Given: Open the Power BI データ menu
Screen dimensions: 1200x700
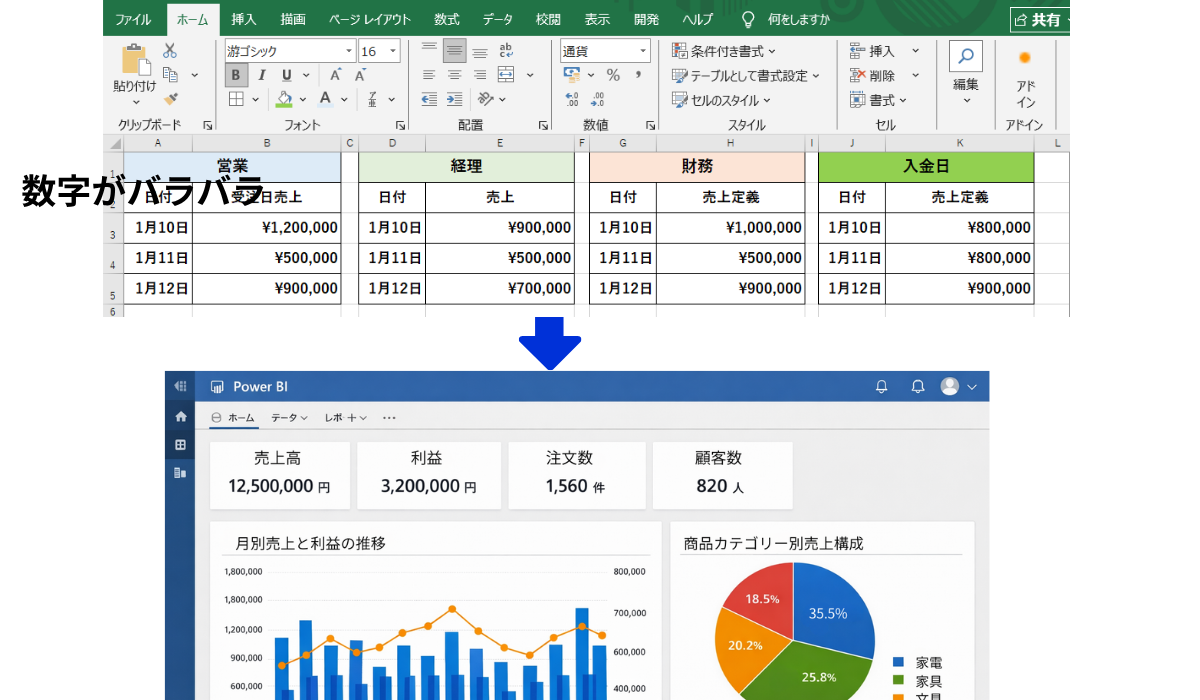Looking at the screenshot, I should [x=289, y=417].
